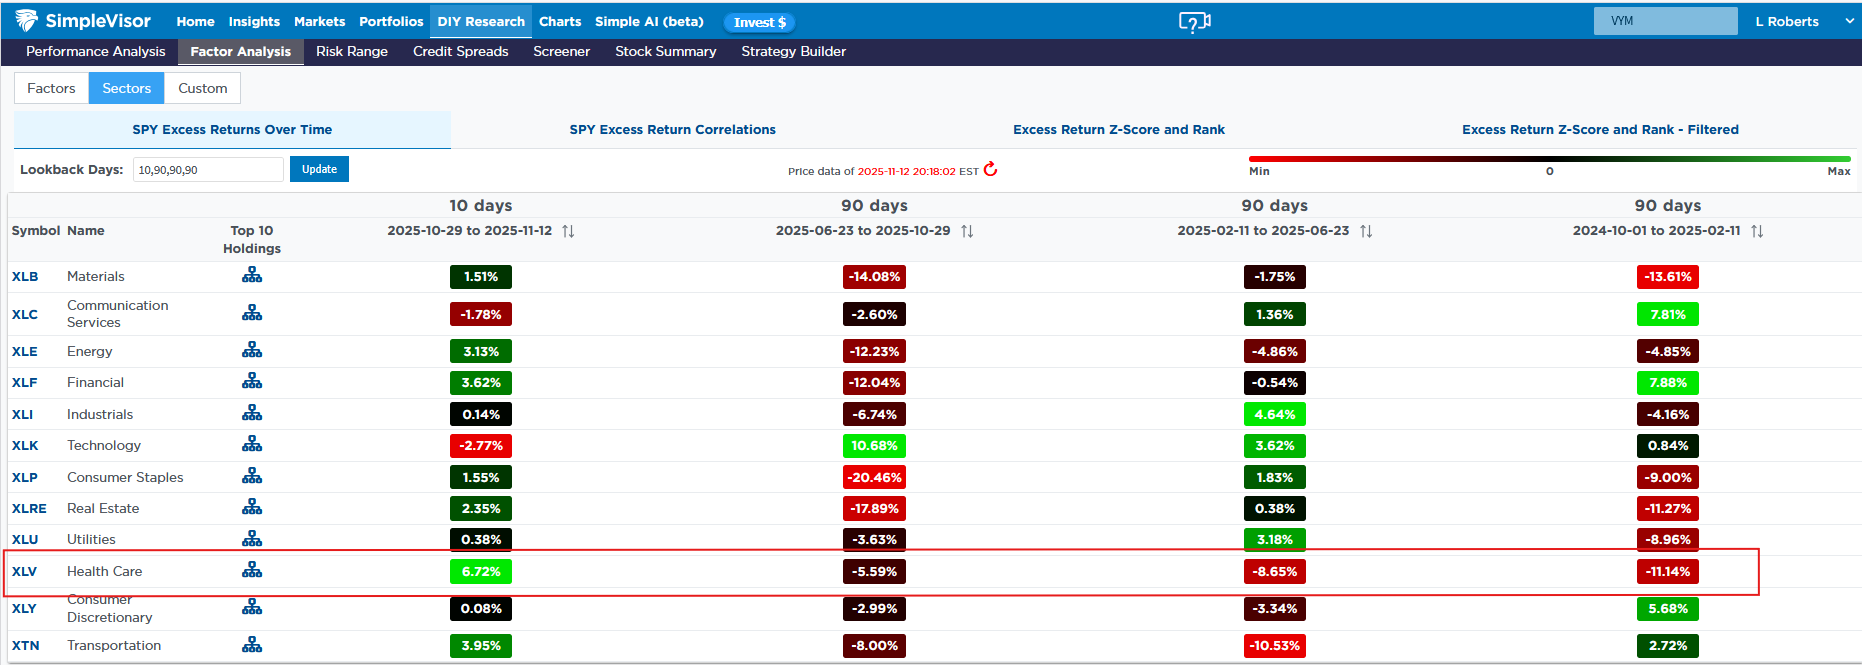This screenshot has width=1862, height=665.
Task: Open the DIY Research menu
Action: (x=481, y=21)
